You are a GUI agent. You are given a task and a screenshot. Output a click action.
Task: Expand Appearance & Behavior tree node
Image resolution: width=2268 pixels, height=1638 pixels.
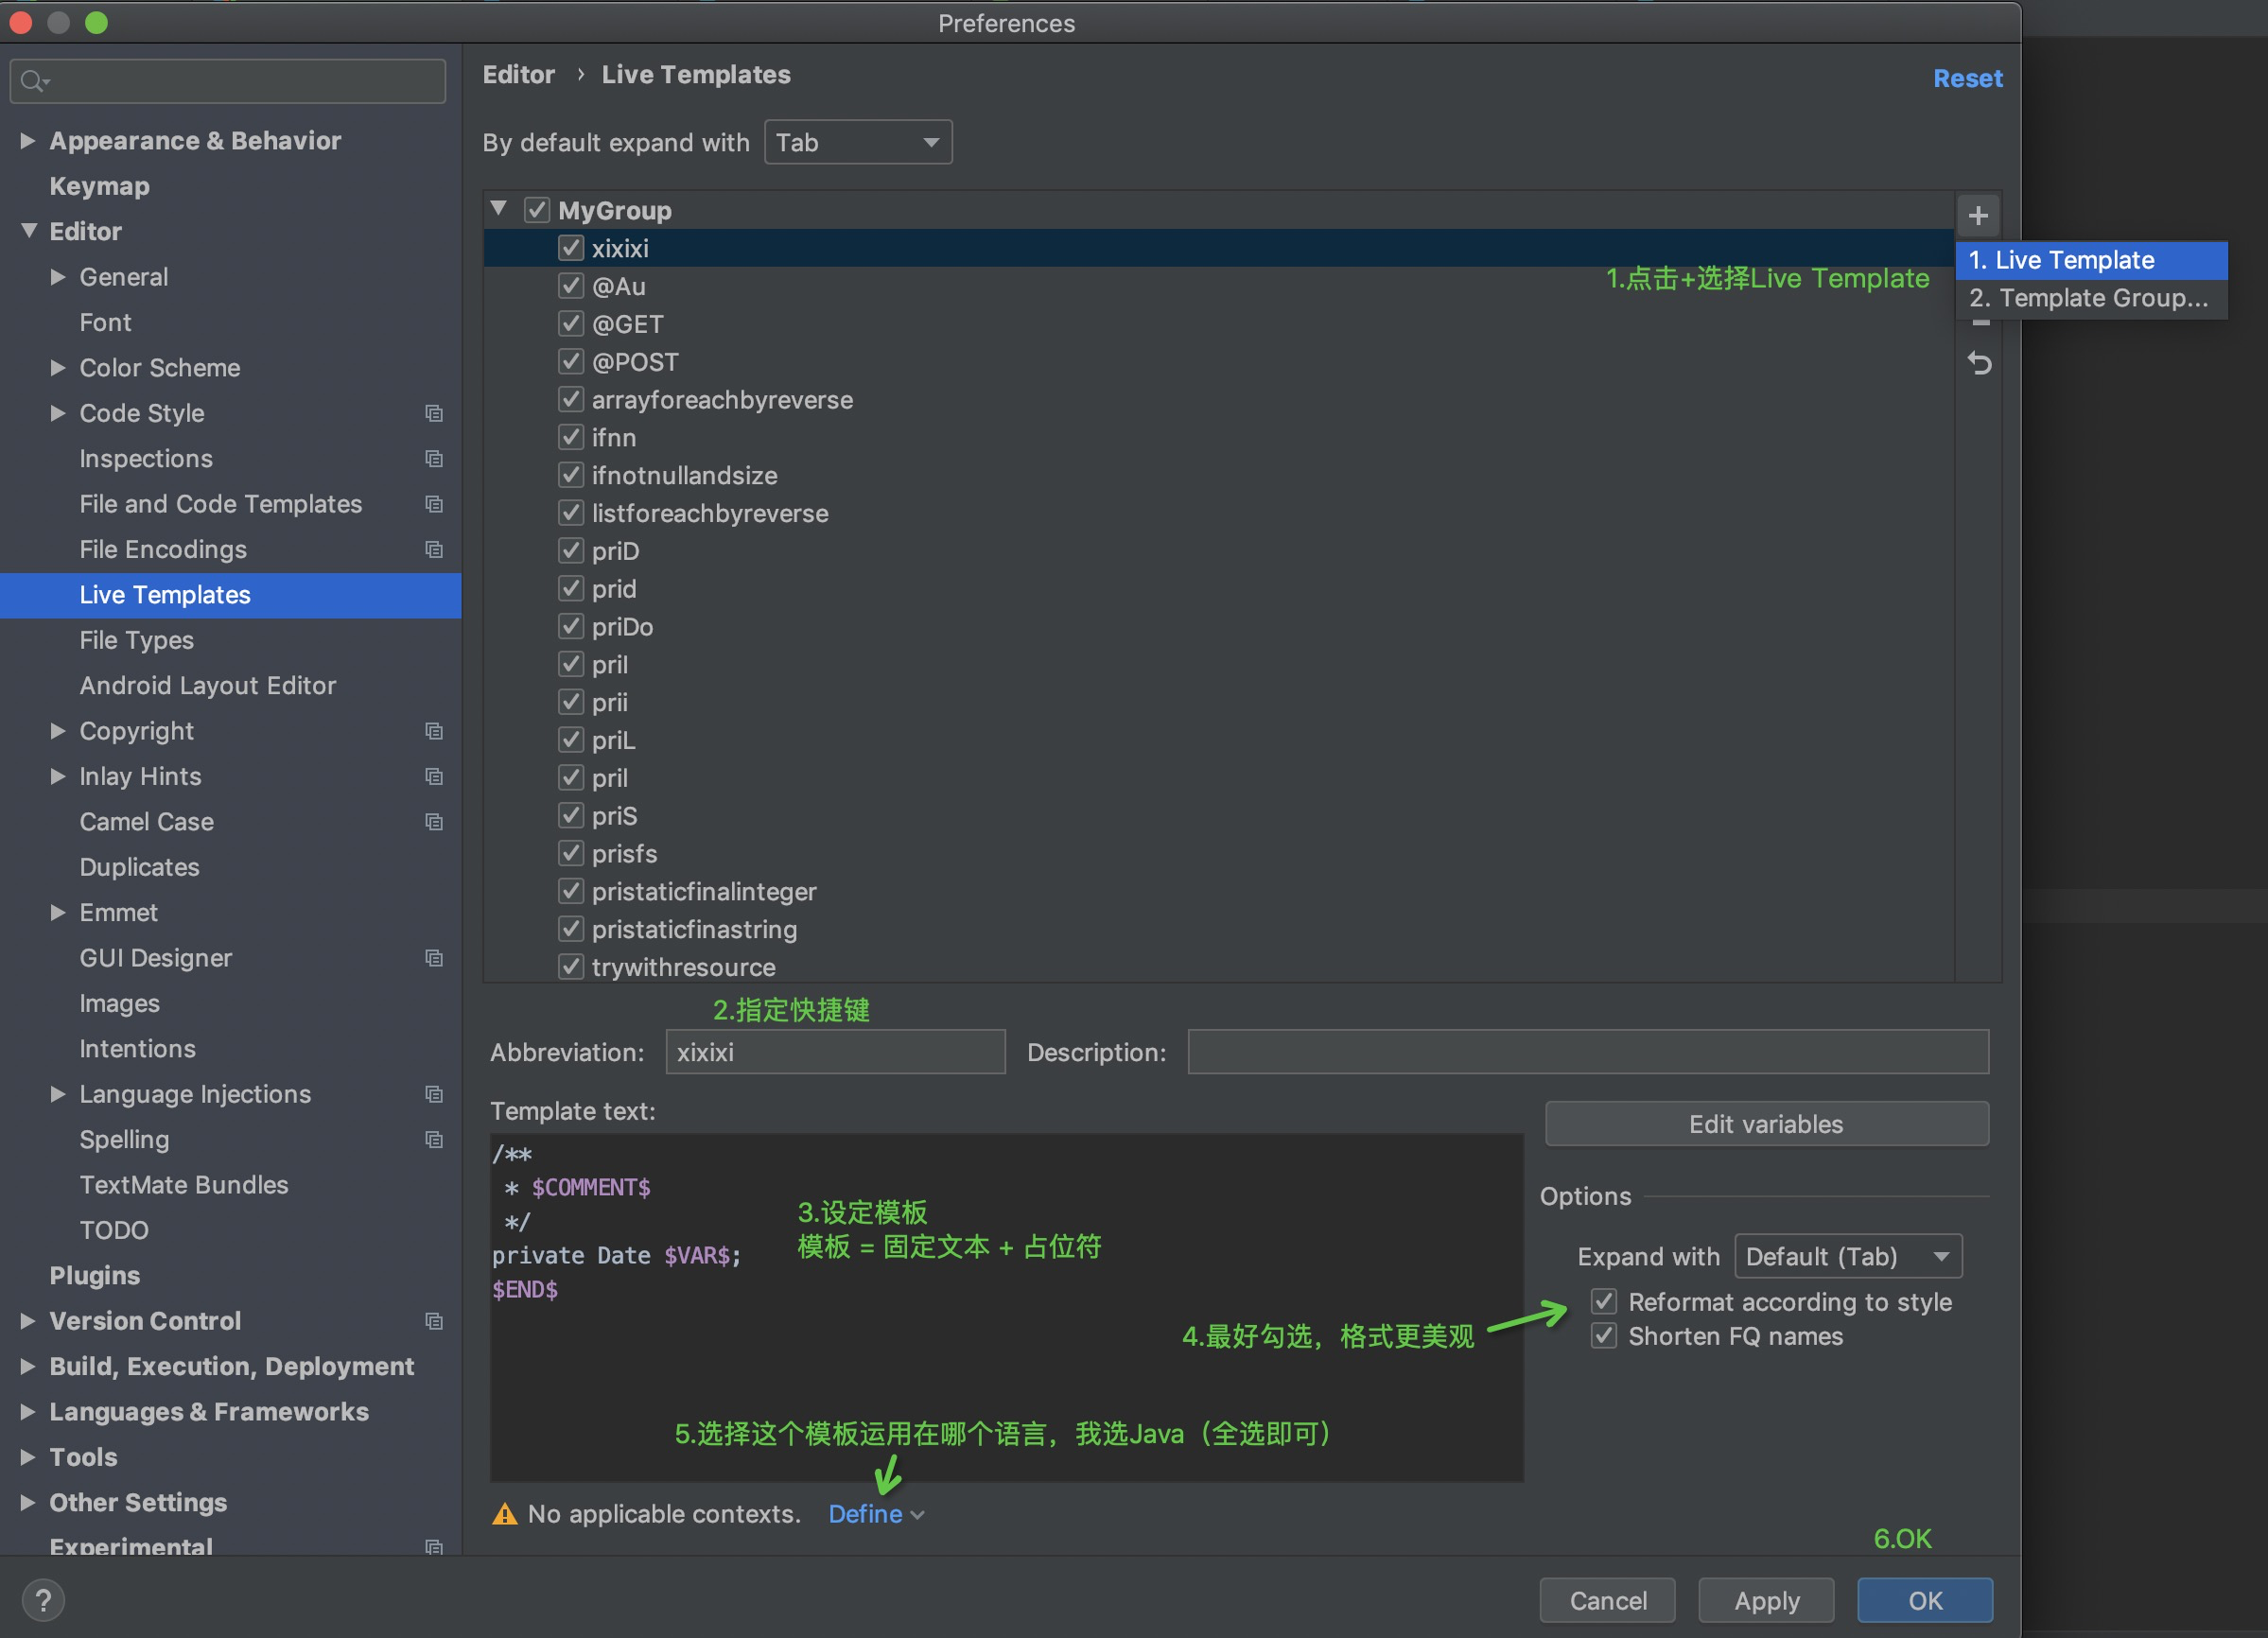[x=28, y=141]
